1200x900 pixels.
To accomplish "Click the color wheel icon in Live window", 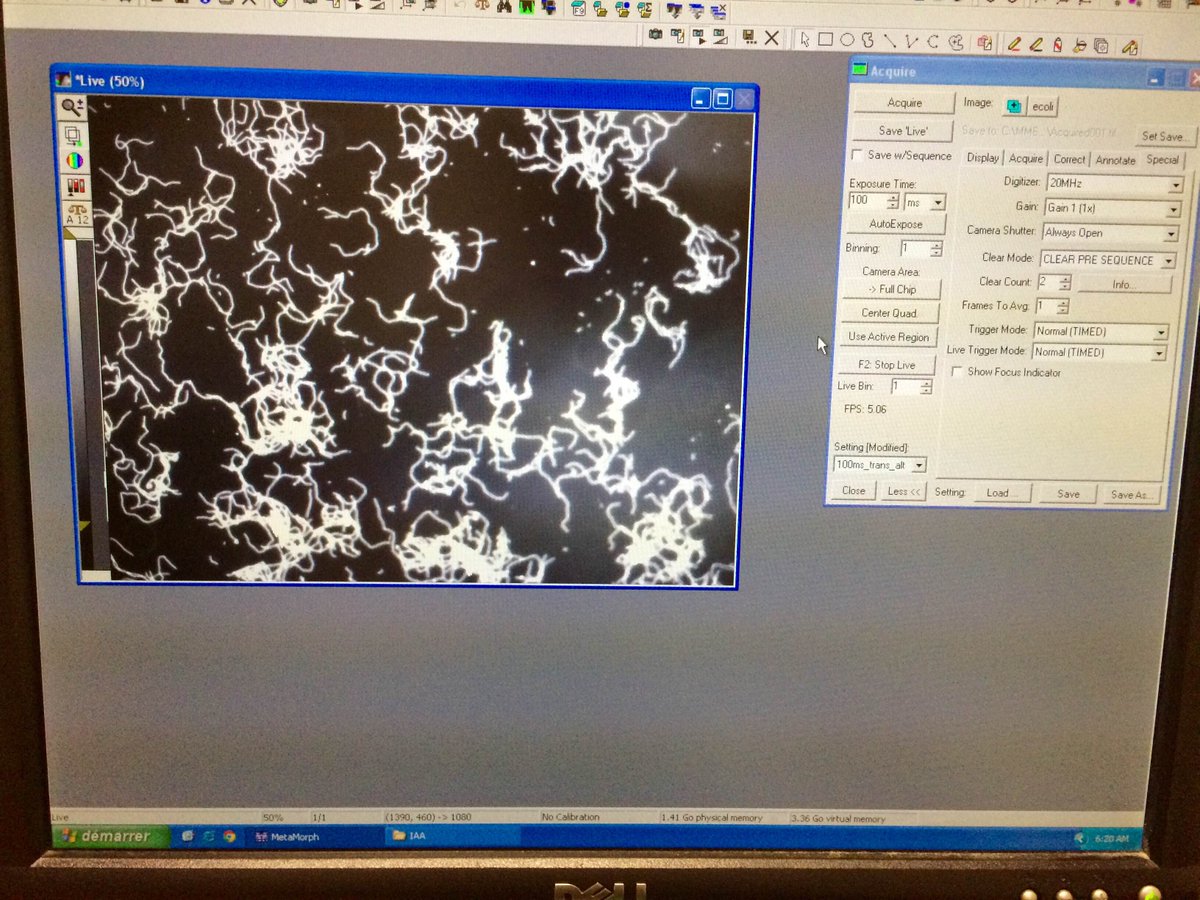I will 75,160.
